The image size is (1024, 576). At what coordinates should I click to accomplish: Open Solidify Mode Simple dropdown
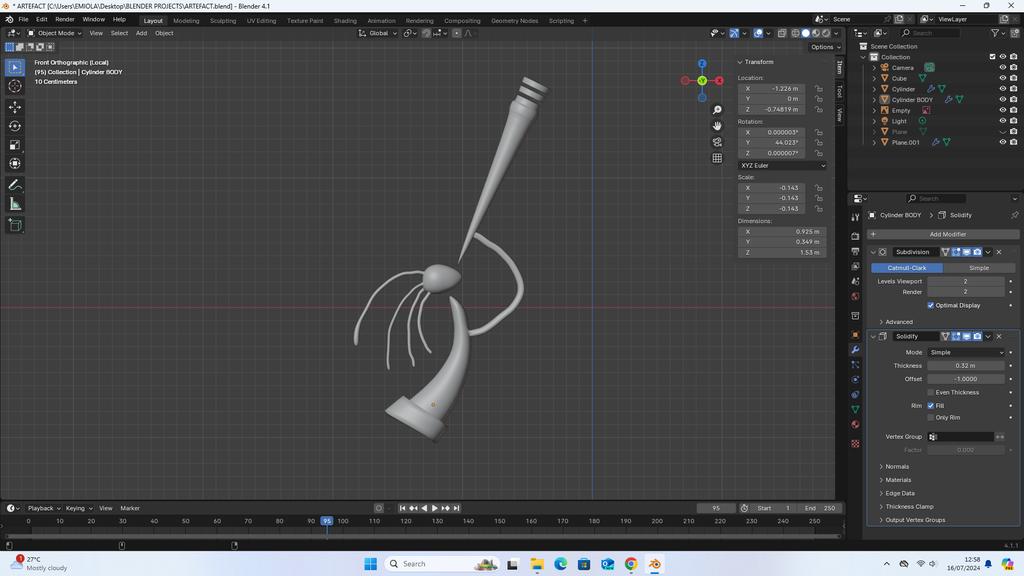pos(966,352)
